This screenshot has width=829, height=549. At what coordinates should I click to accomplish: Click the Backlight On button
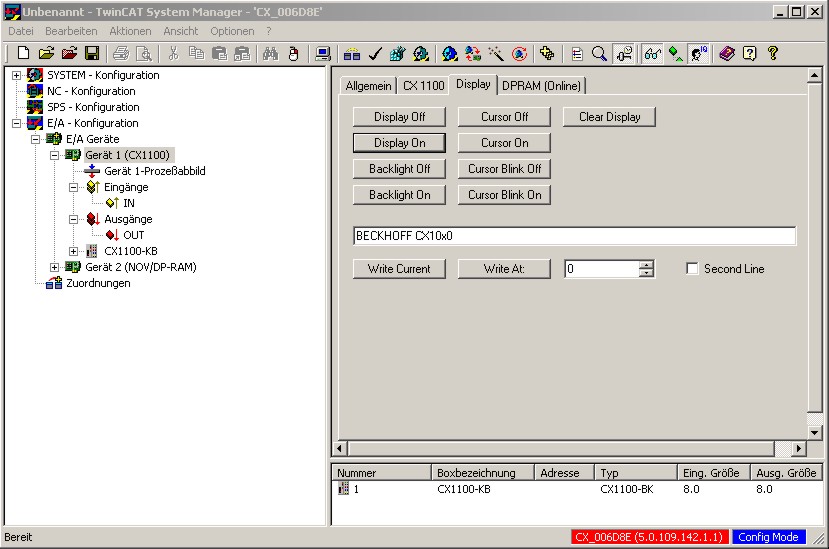(x=399, y=195)
